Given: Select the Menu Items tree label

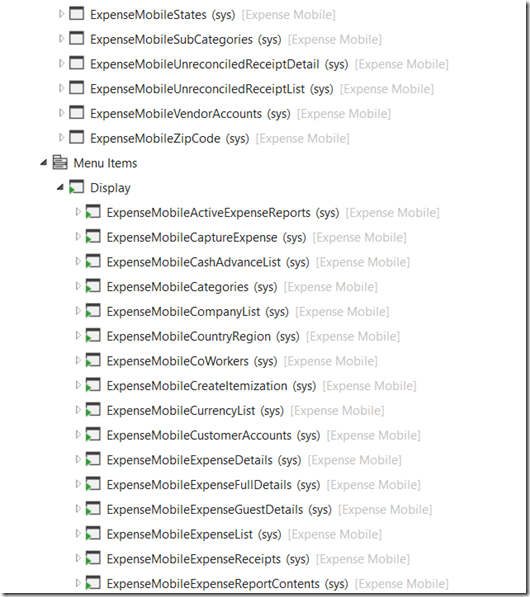Looking at the screenshot, I should [x=105, y=163].
